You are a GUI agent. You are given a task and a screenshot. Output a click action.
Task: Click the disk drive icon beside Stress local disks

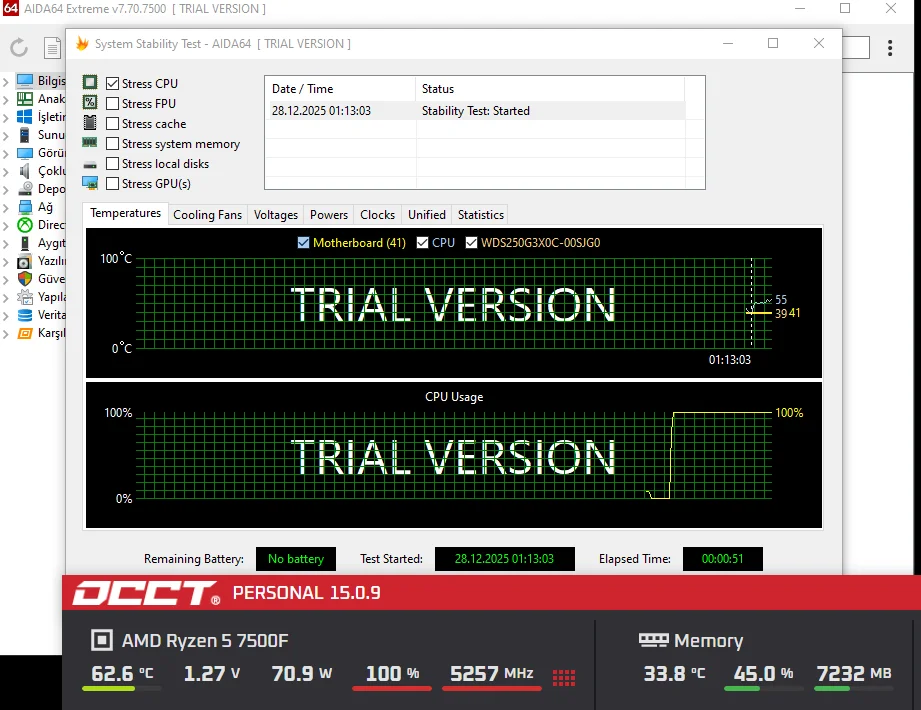coord(90,165)
